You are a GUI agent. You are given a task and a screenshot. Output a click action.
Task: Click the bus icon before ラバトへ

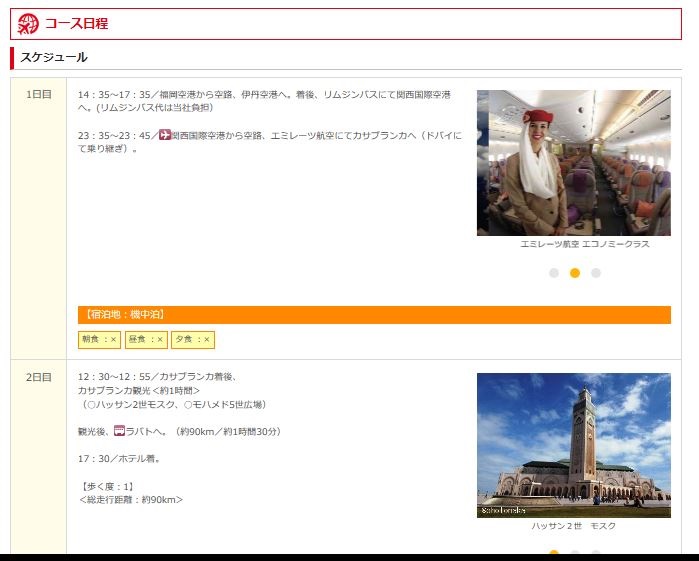click(119, 431)
